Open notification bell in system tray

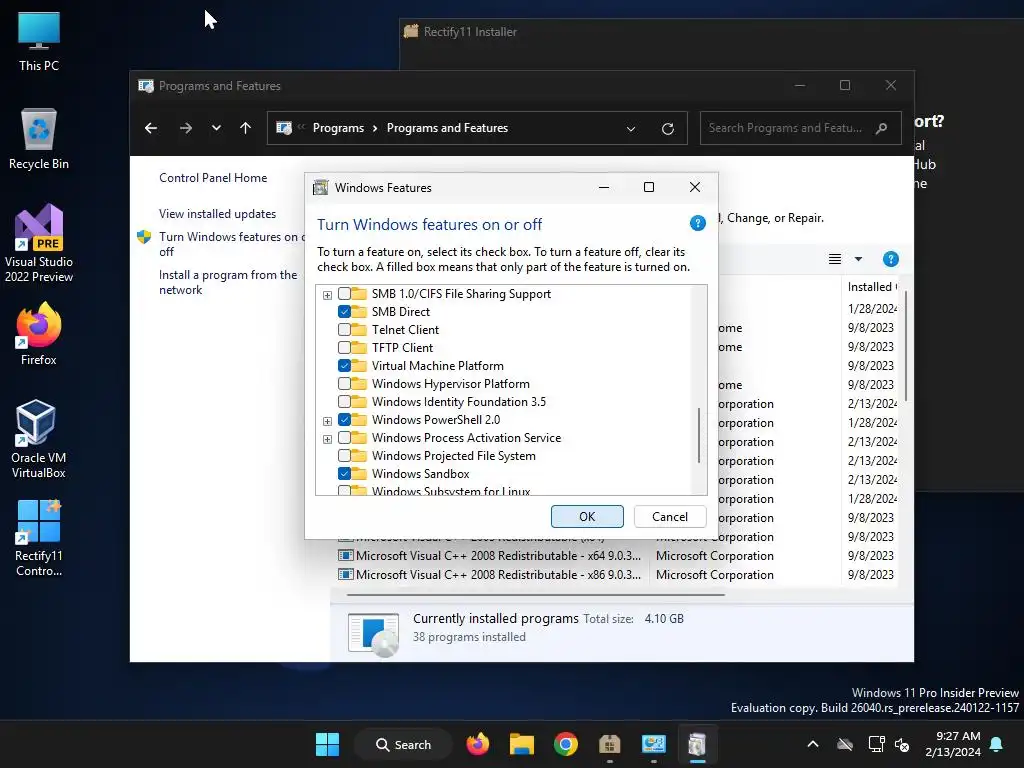(997, 744)
